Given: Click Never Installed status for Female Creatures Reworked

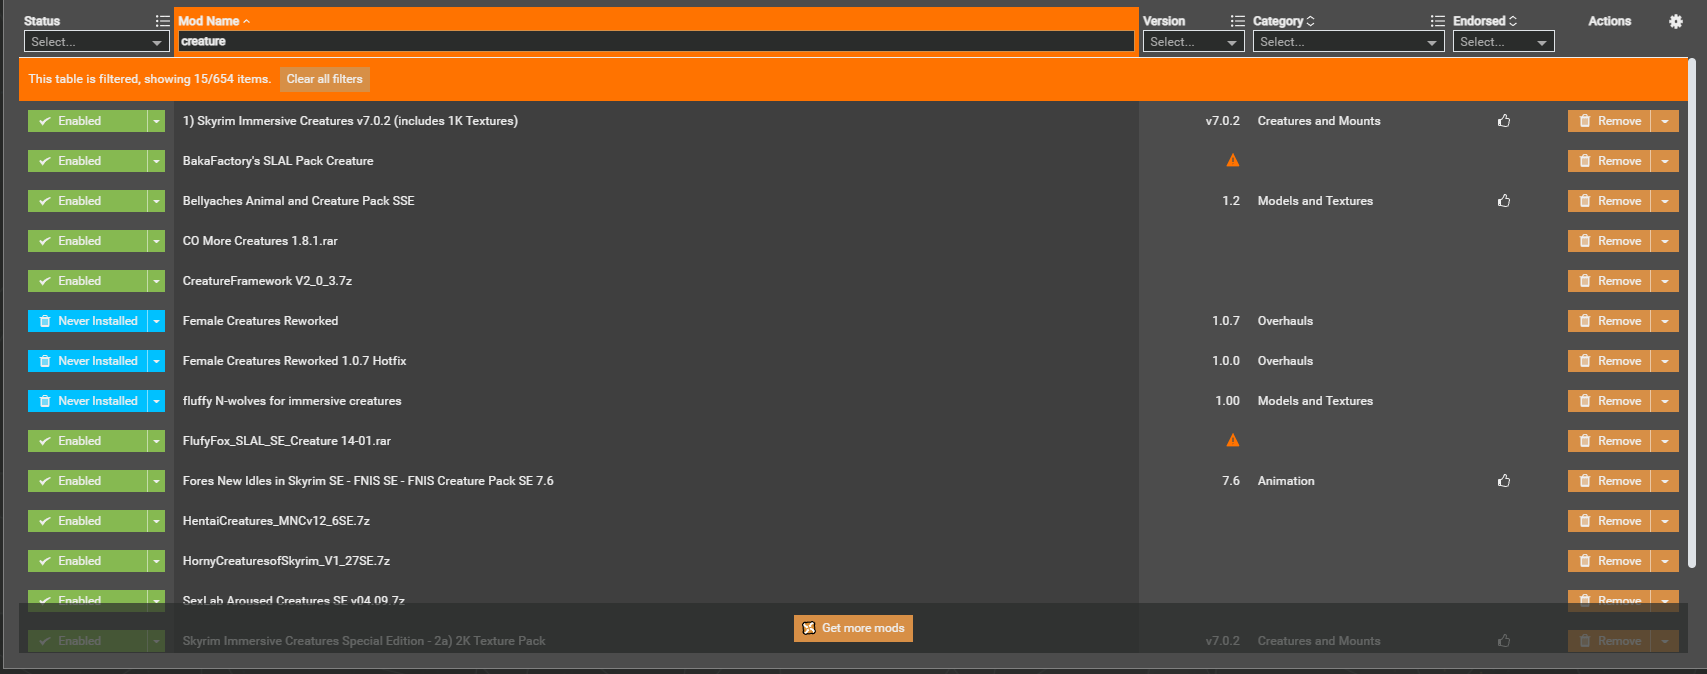Looking at the screenshot, I should point(87,321).
